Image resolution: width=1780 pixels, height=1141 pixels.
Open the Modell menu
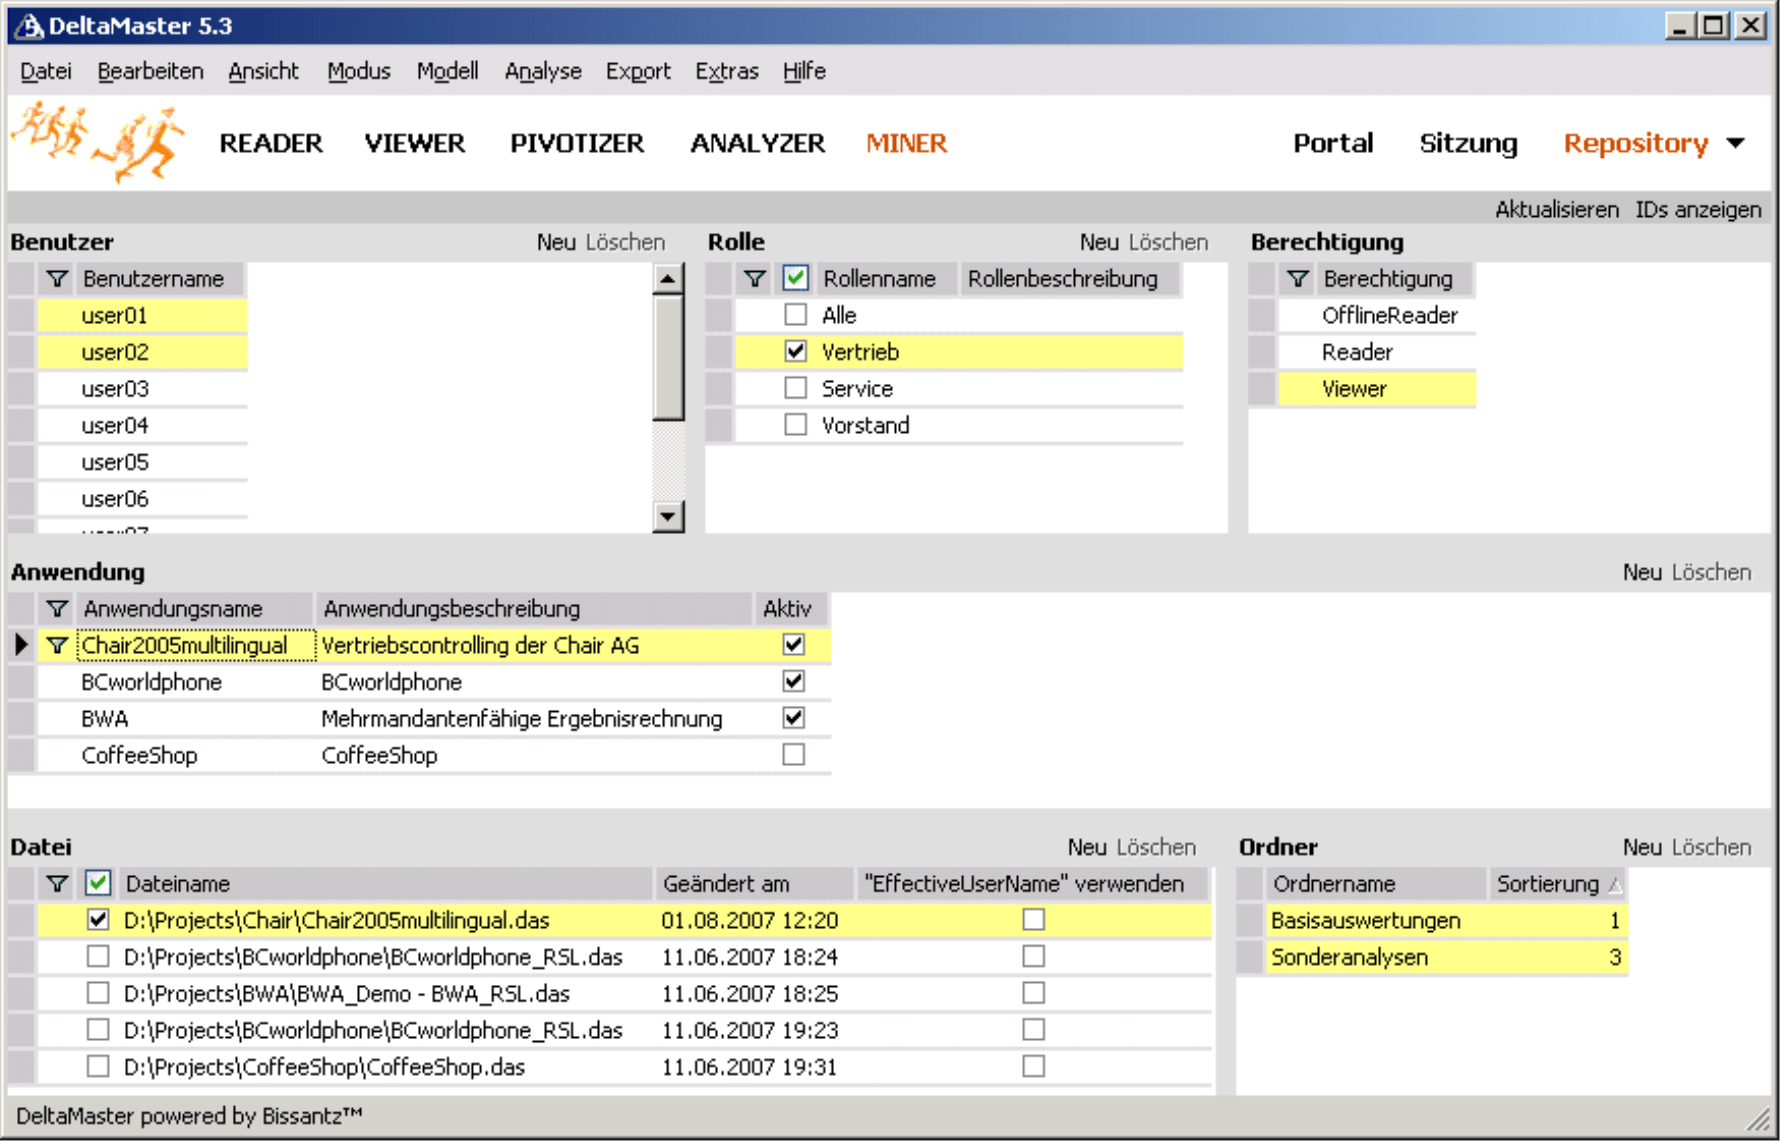[x=447, y=71]
